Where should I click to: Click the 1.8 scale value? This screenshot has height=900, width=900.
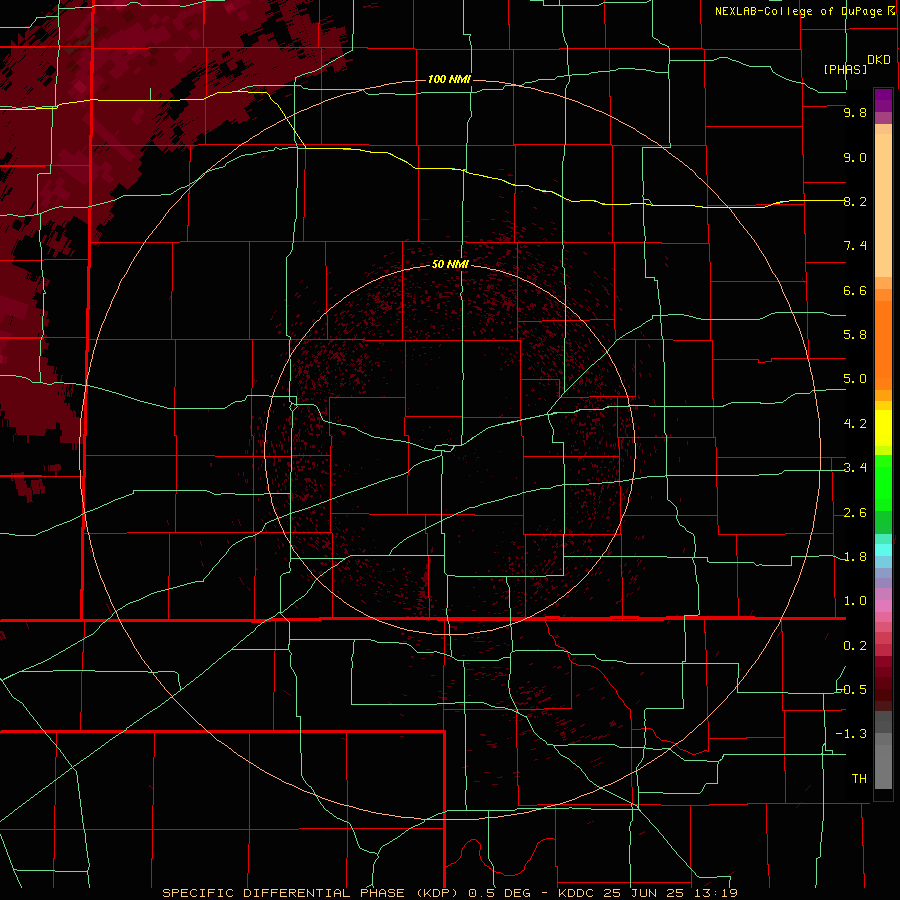click(855, 557)
